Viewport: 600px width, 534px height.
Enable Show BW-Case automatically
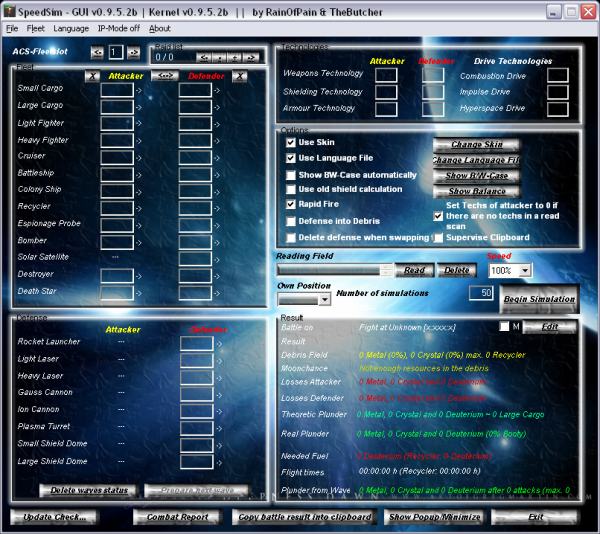point(291,175)
